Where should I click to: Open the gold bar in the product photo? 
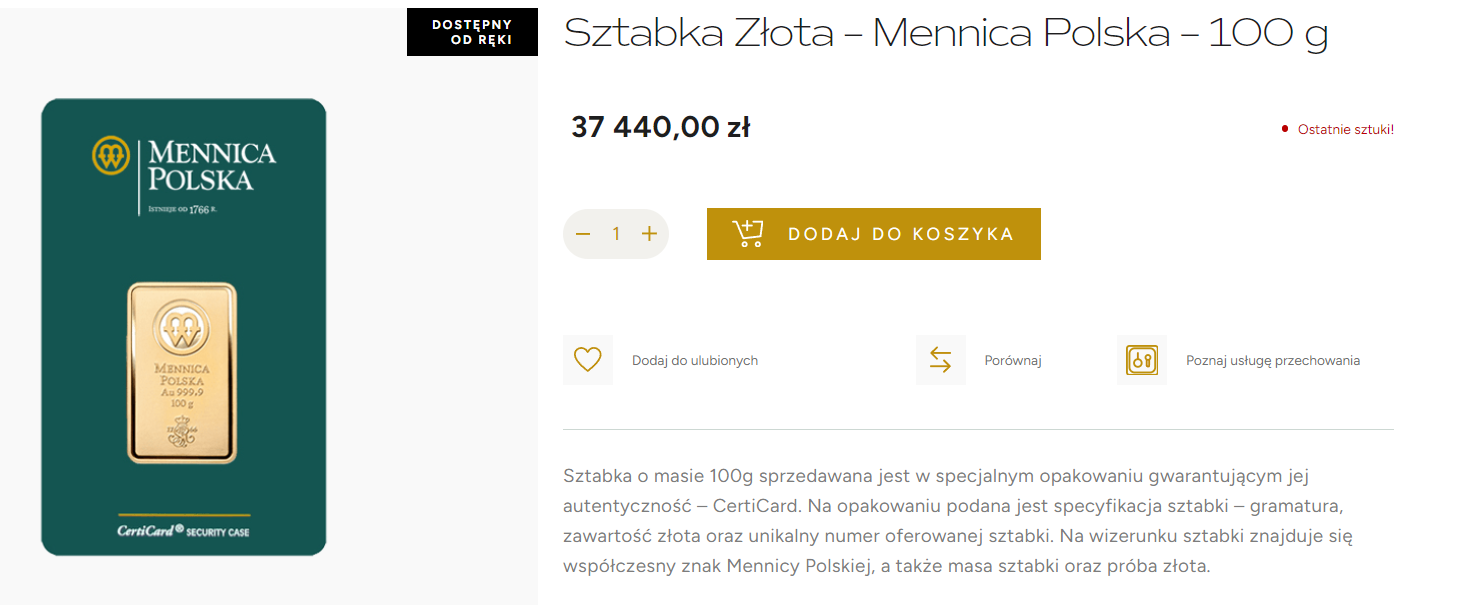click(x=182, y=373)
